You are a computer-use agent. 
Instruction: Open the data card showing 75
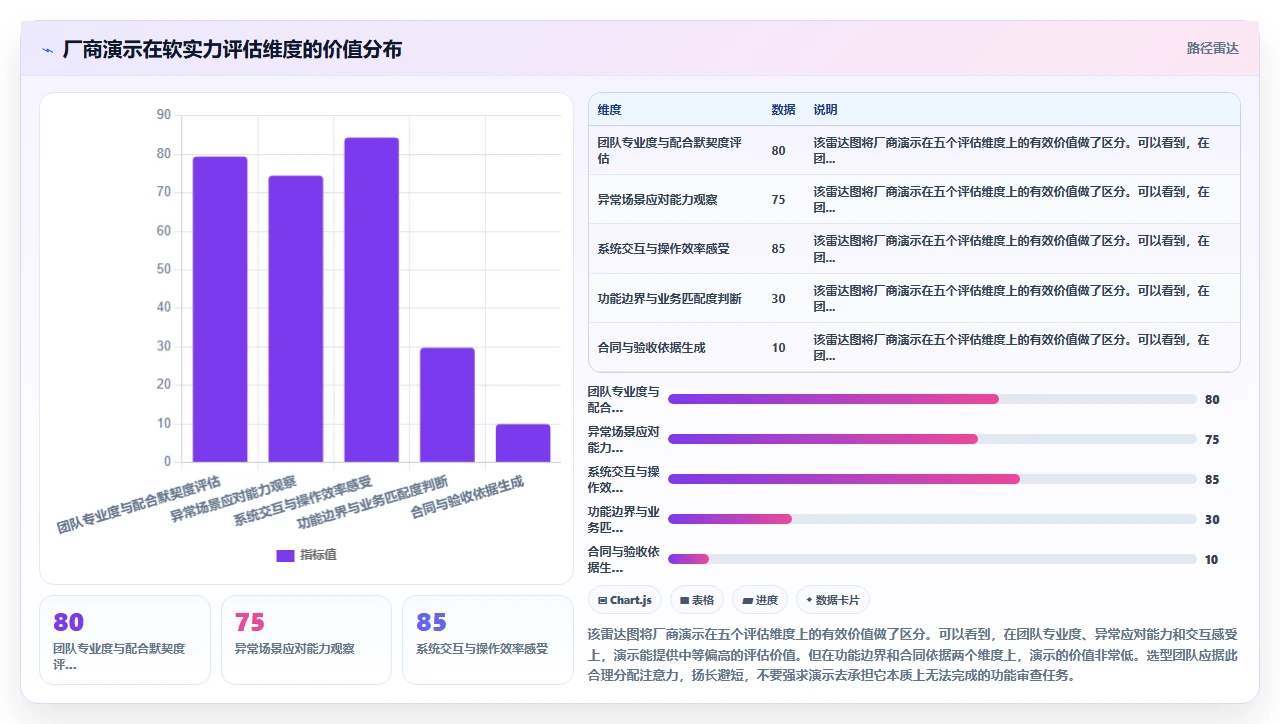click(x=306, y=640)
